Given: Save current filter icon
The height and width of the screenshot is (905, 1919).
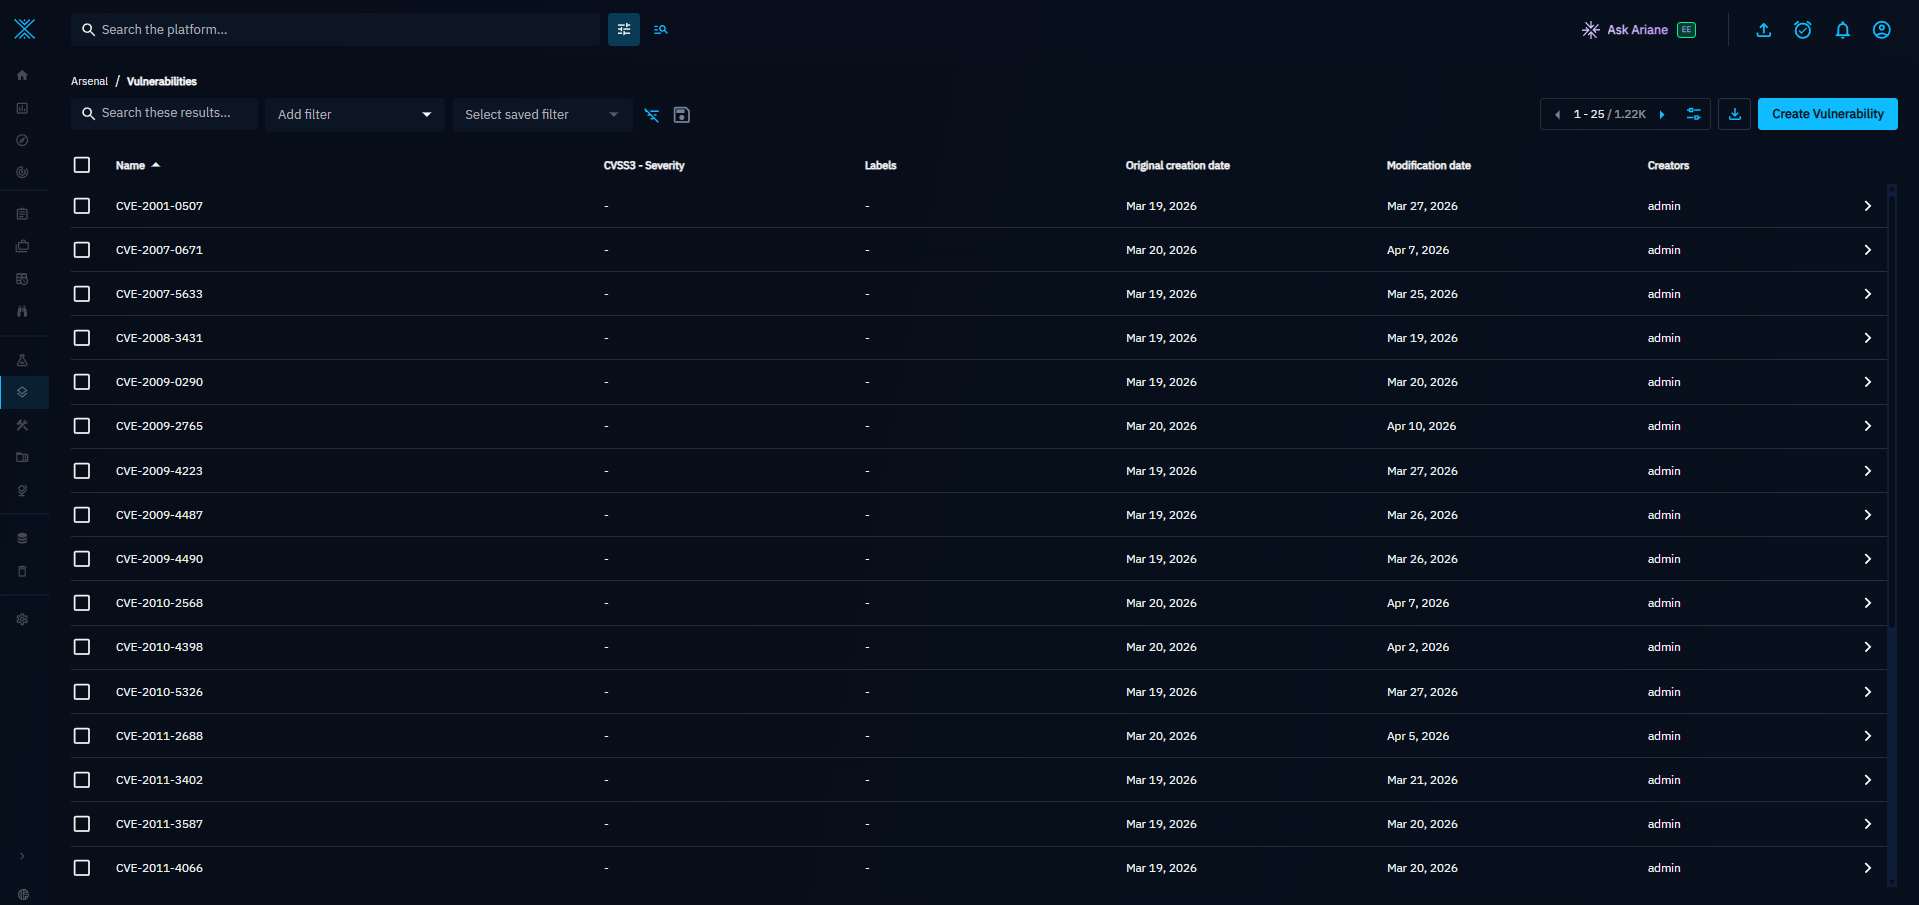Looking at the screenshot, I should (x=682, y=115).
